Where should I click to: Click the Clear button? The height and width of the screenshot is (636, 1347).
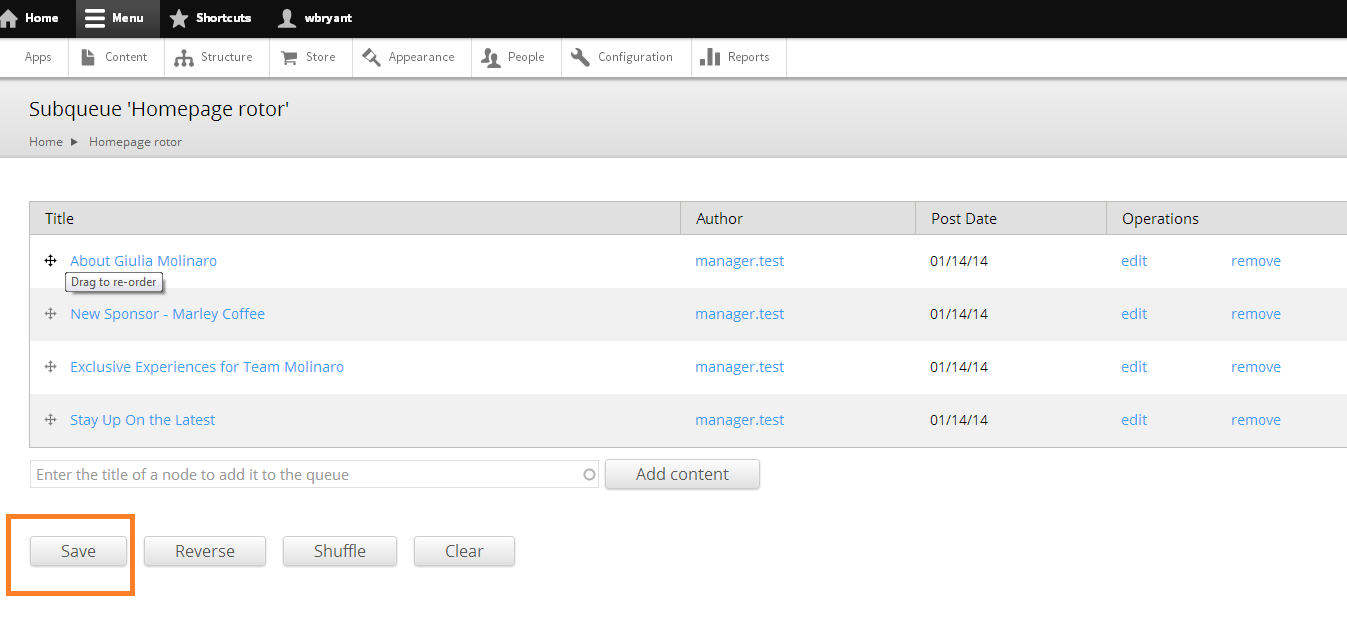point(464,551)
